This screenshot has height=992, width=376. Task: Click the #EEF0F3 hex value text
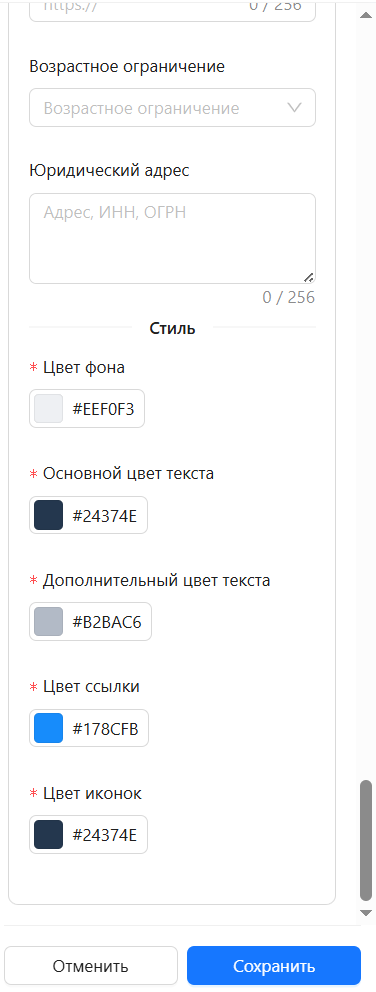(x=103, y=409)
